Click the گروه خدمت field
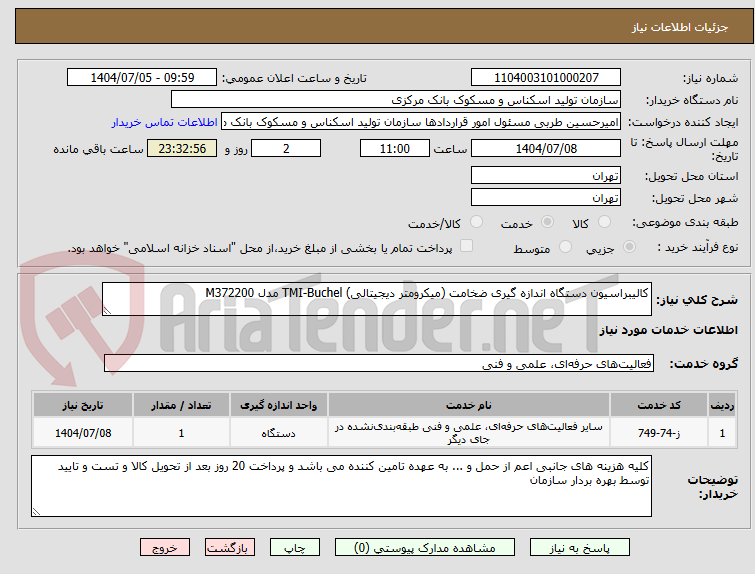Screen dimensions: 755x574 point(379,364)
